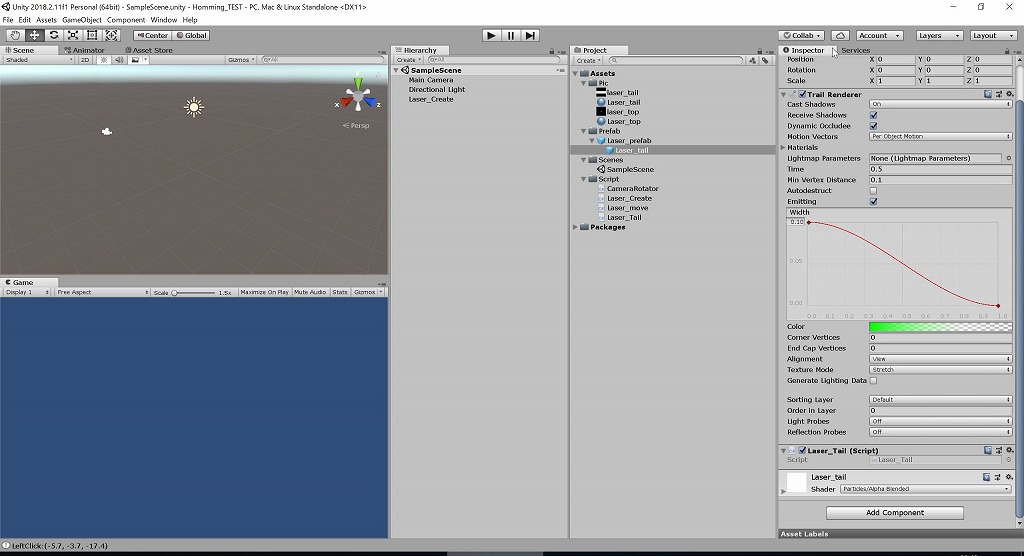
Task: Select the Hand tool
Action: click(15, 35)
